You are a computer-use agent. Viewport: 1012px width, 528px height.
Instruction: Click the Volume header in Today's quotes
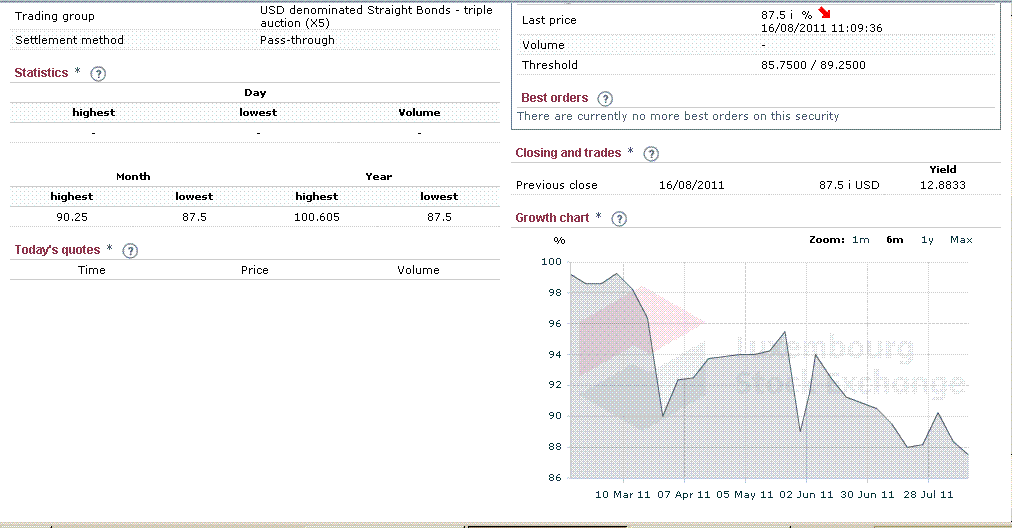(x=418, y=270)
